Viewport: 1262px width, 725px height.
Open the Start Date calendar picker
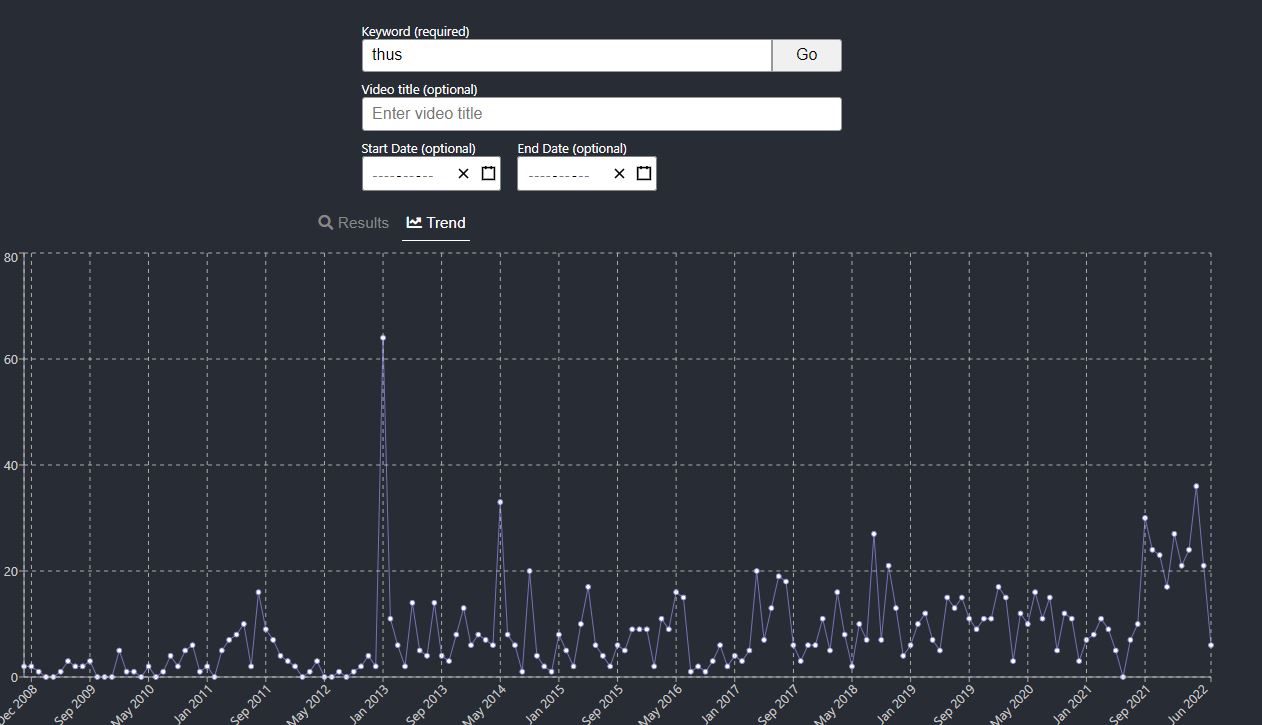(x=488, y=174)
